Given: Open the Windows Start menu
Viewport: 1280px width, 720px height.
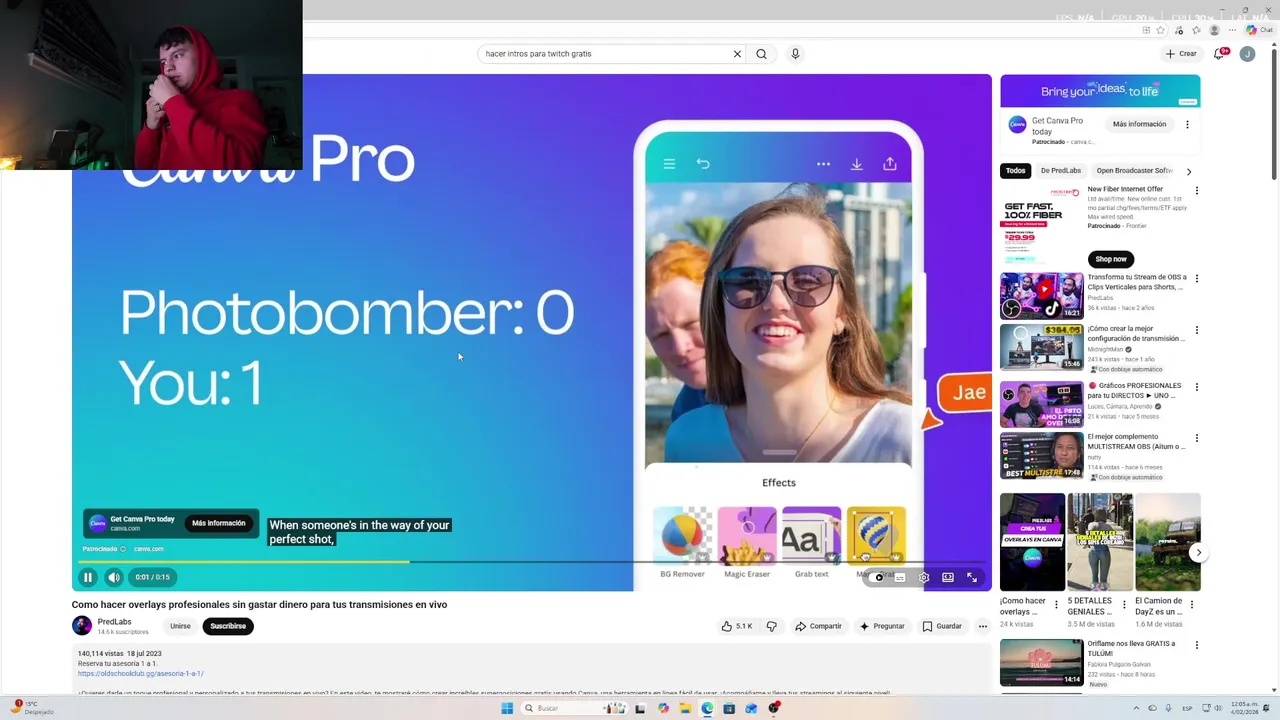Looking at the screenshot, I should coord(507,708).
